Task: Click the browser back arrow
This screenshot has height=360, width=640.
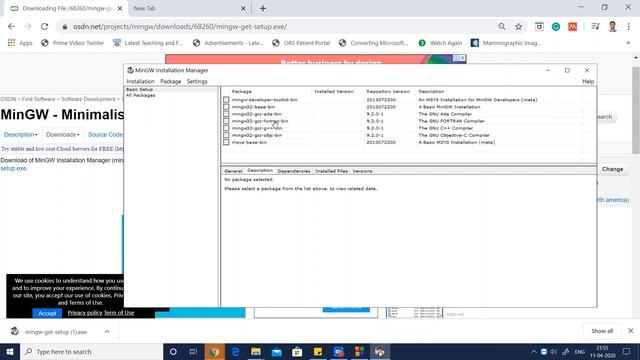Action: (x=11, y=27)
